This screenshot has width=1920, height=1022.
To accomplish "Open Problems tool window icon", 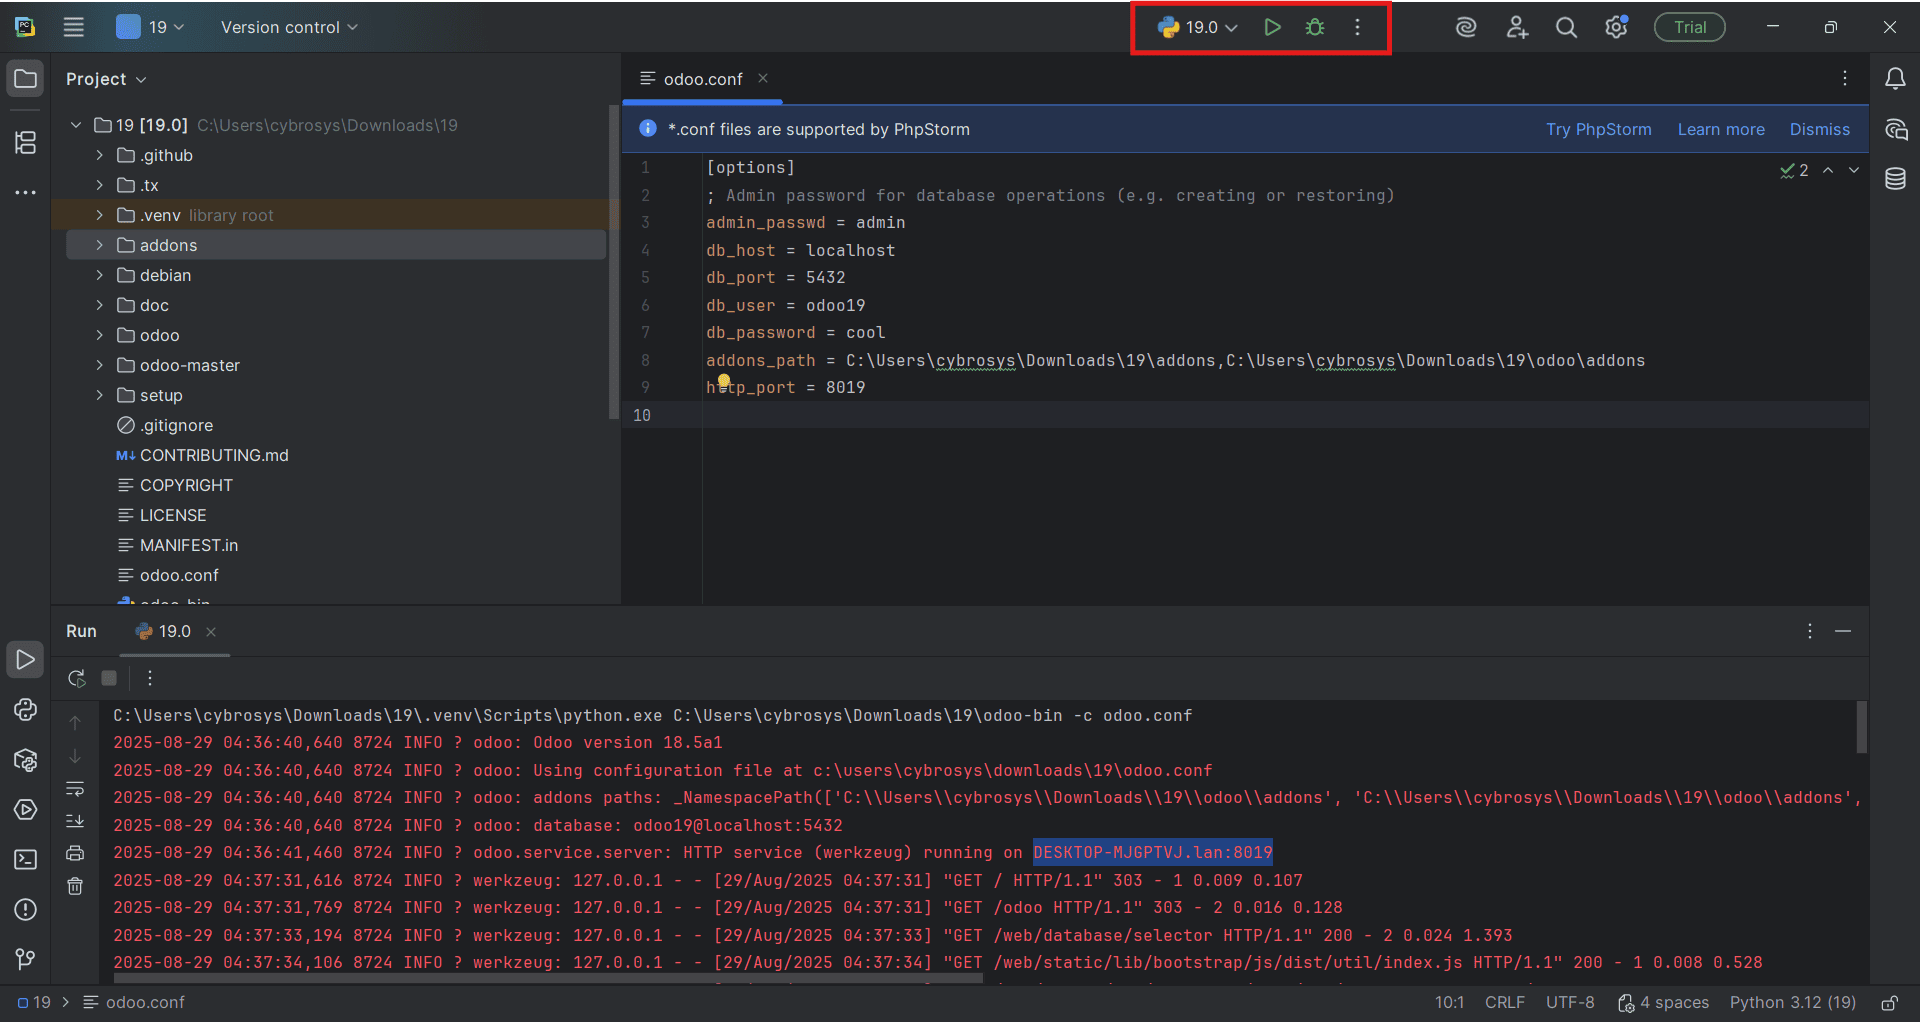I will pyautogui.click(x=25, y=910).
